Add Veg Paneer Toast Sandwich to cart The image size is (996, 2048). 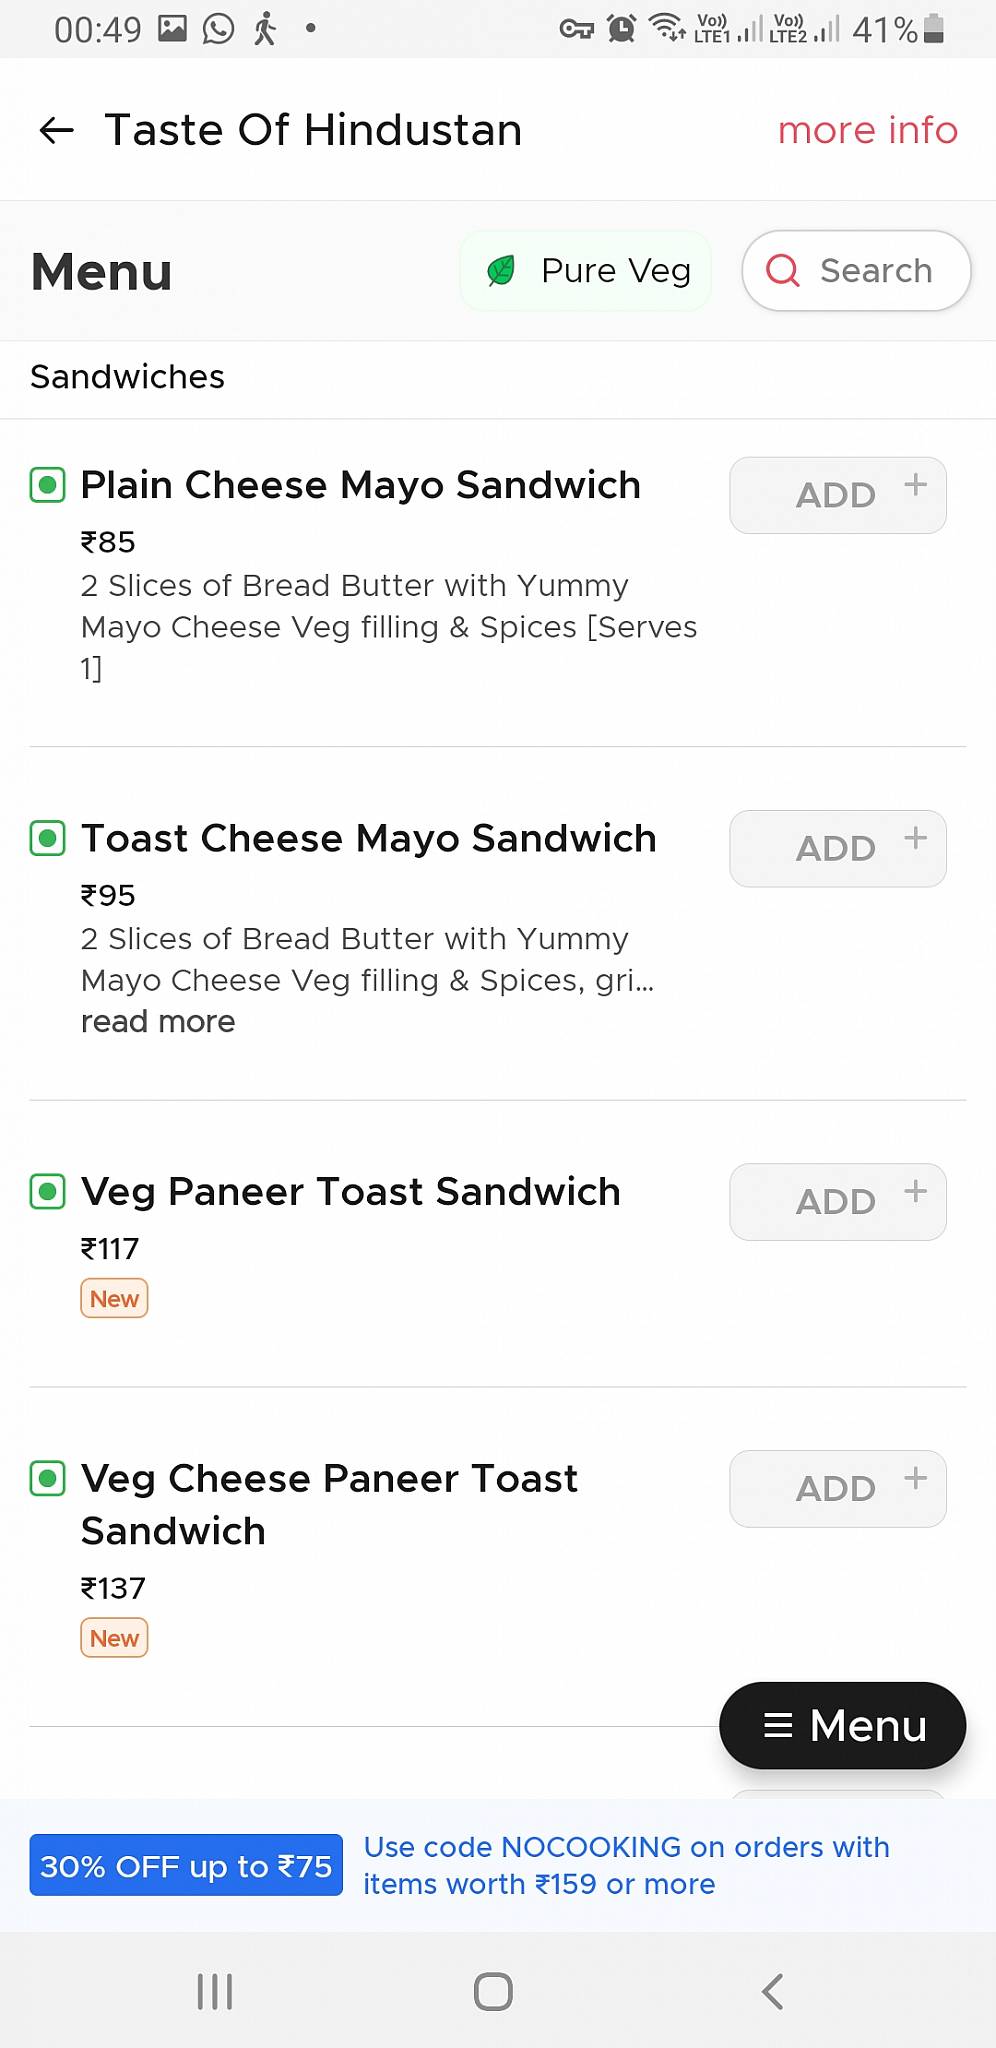point(837,1201)
